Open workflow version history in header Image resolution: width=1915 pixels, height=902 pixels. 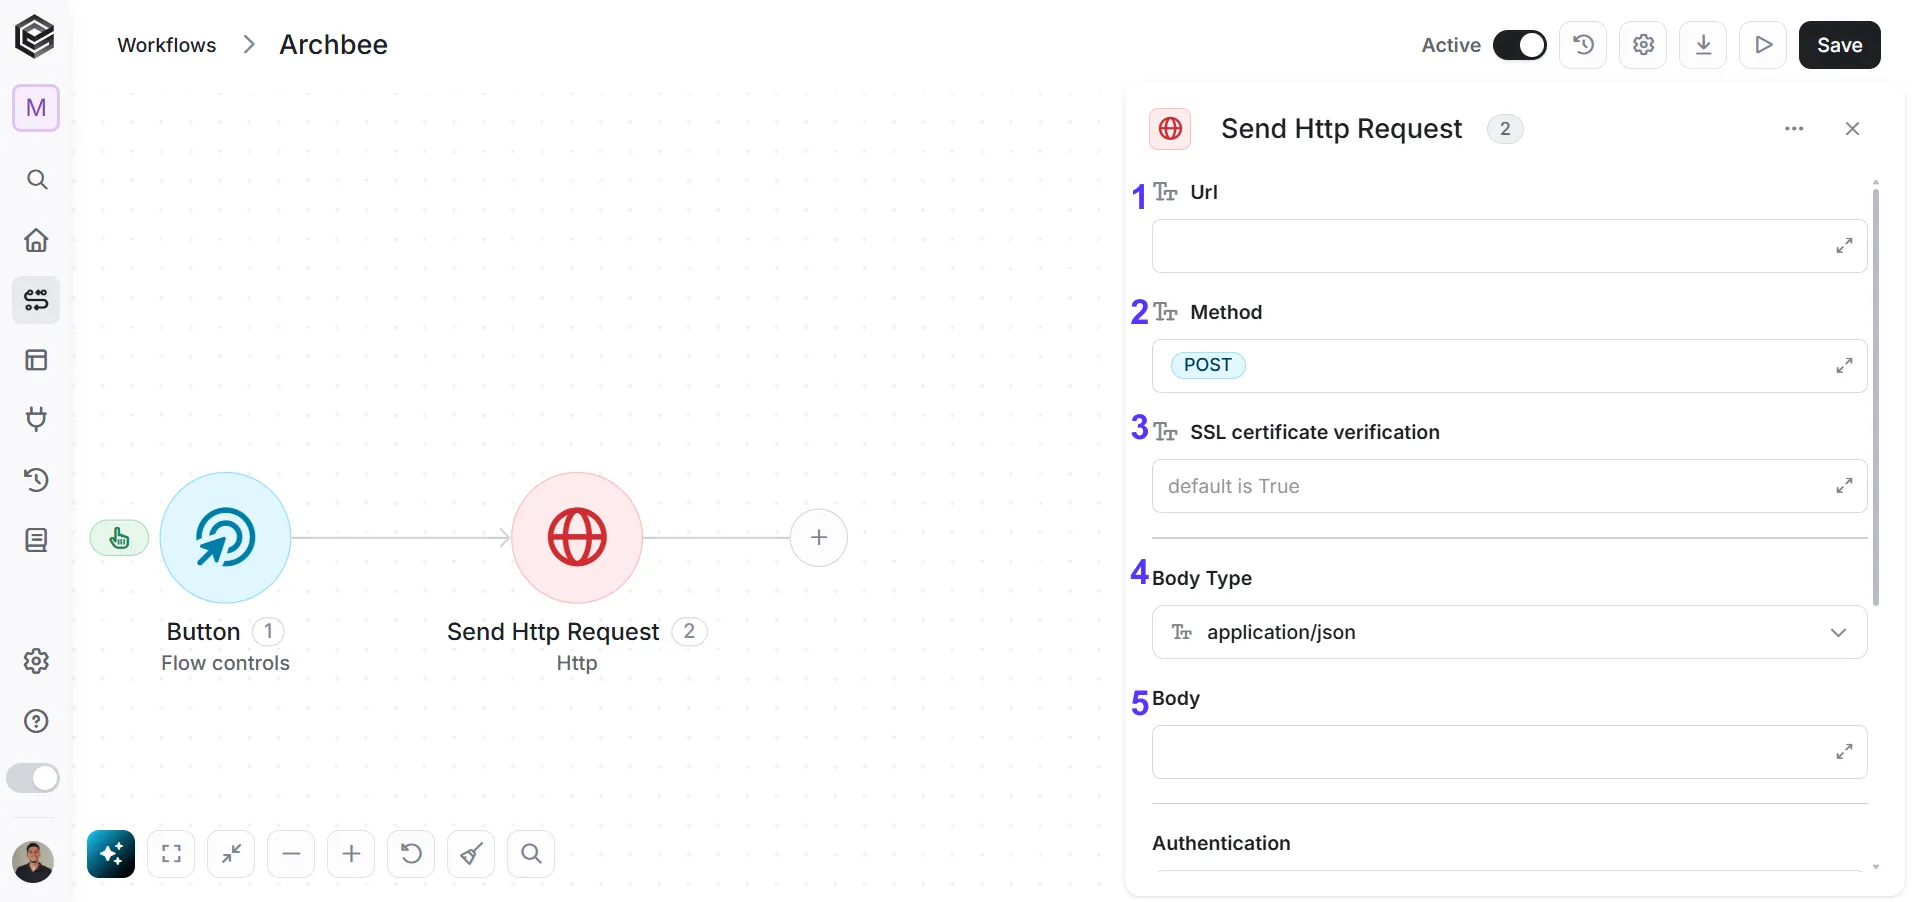1584,45
